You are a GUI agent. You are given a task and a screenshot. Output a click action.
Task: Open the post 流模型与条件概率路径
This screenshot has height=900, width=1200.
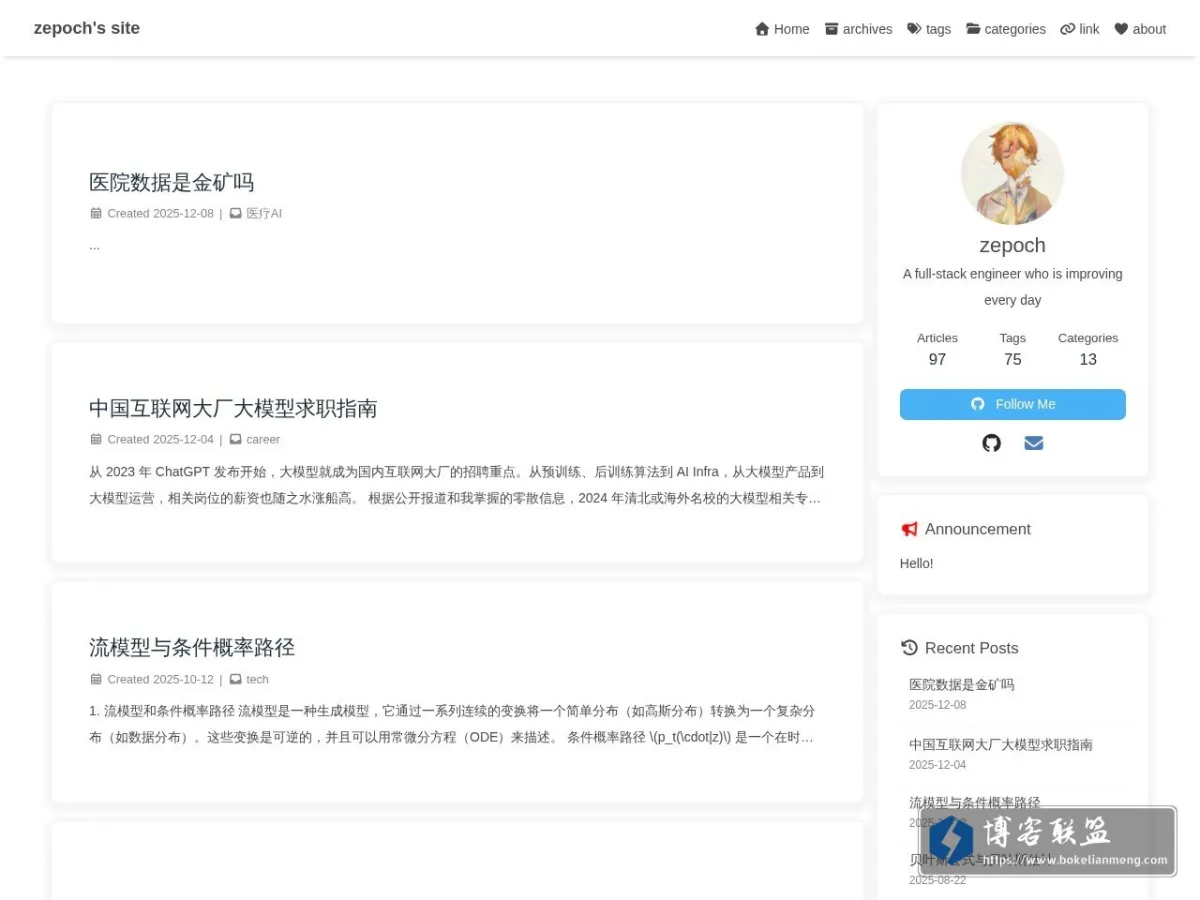click(x=192, y=647)
